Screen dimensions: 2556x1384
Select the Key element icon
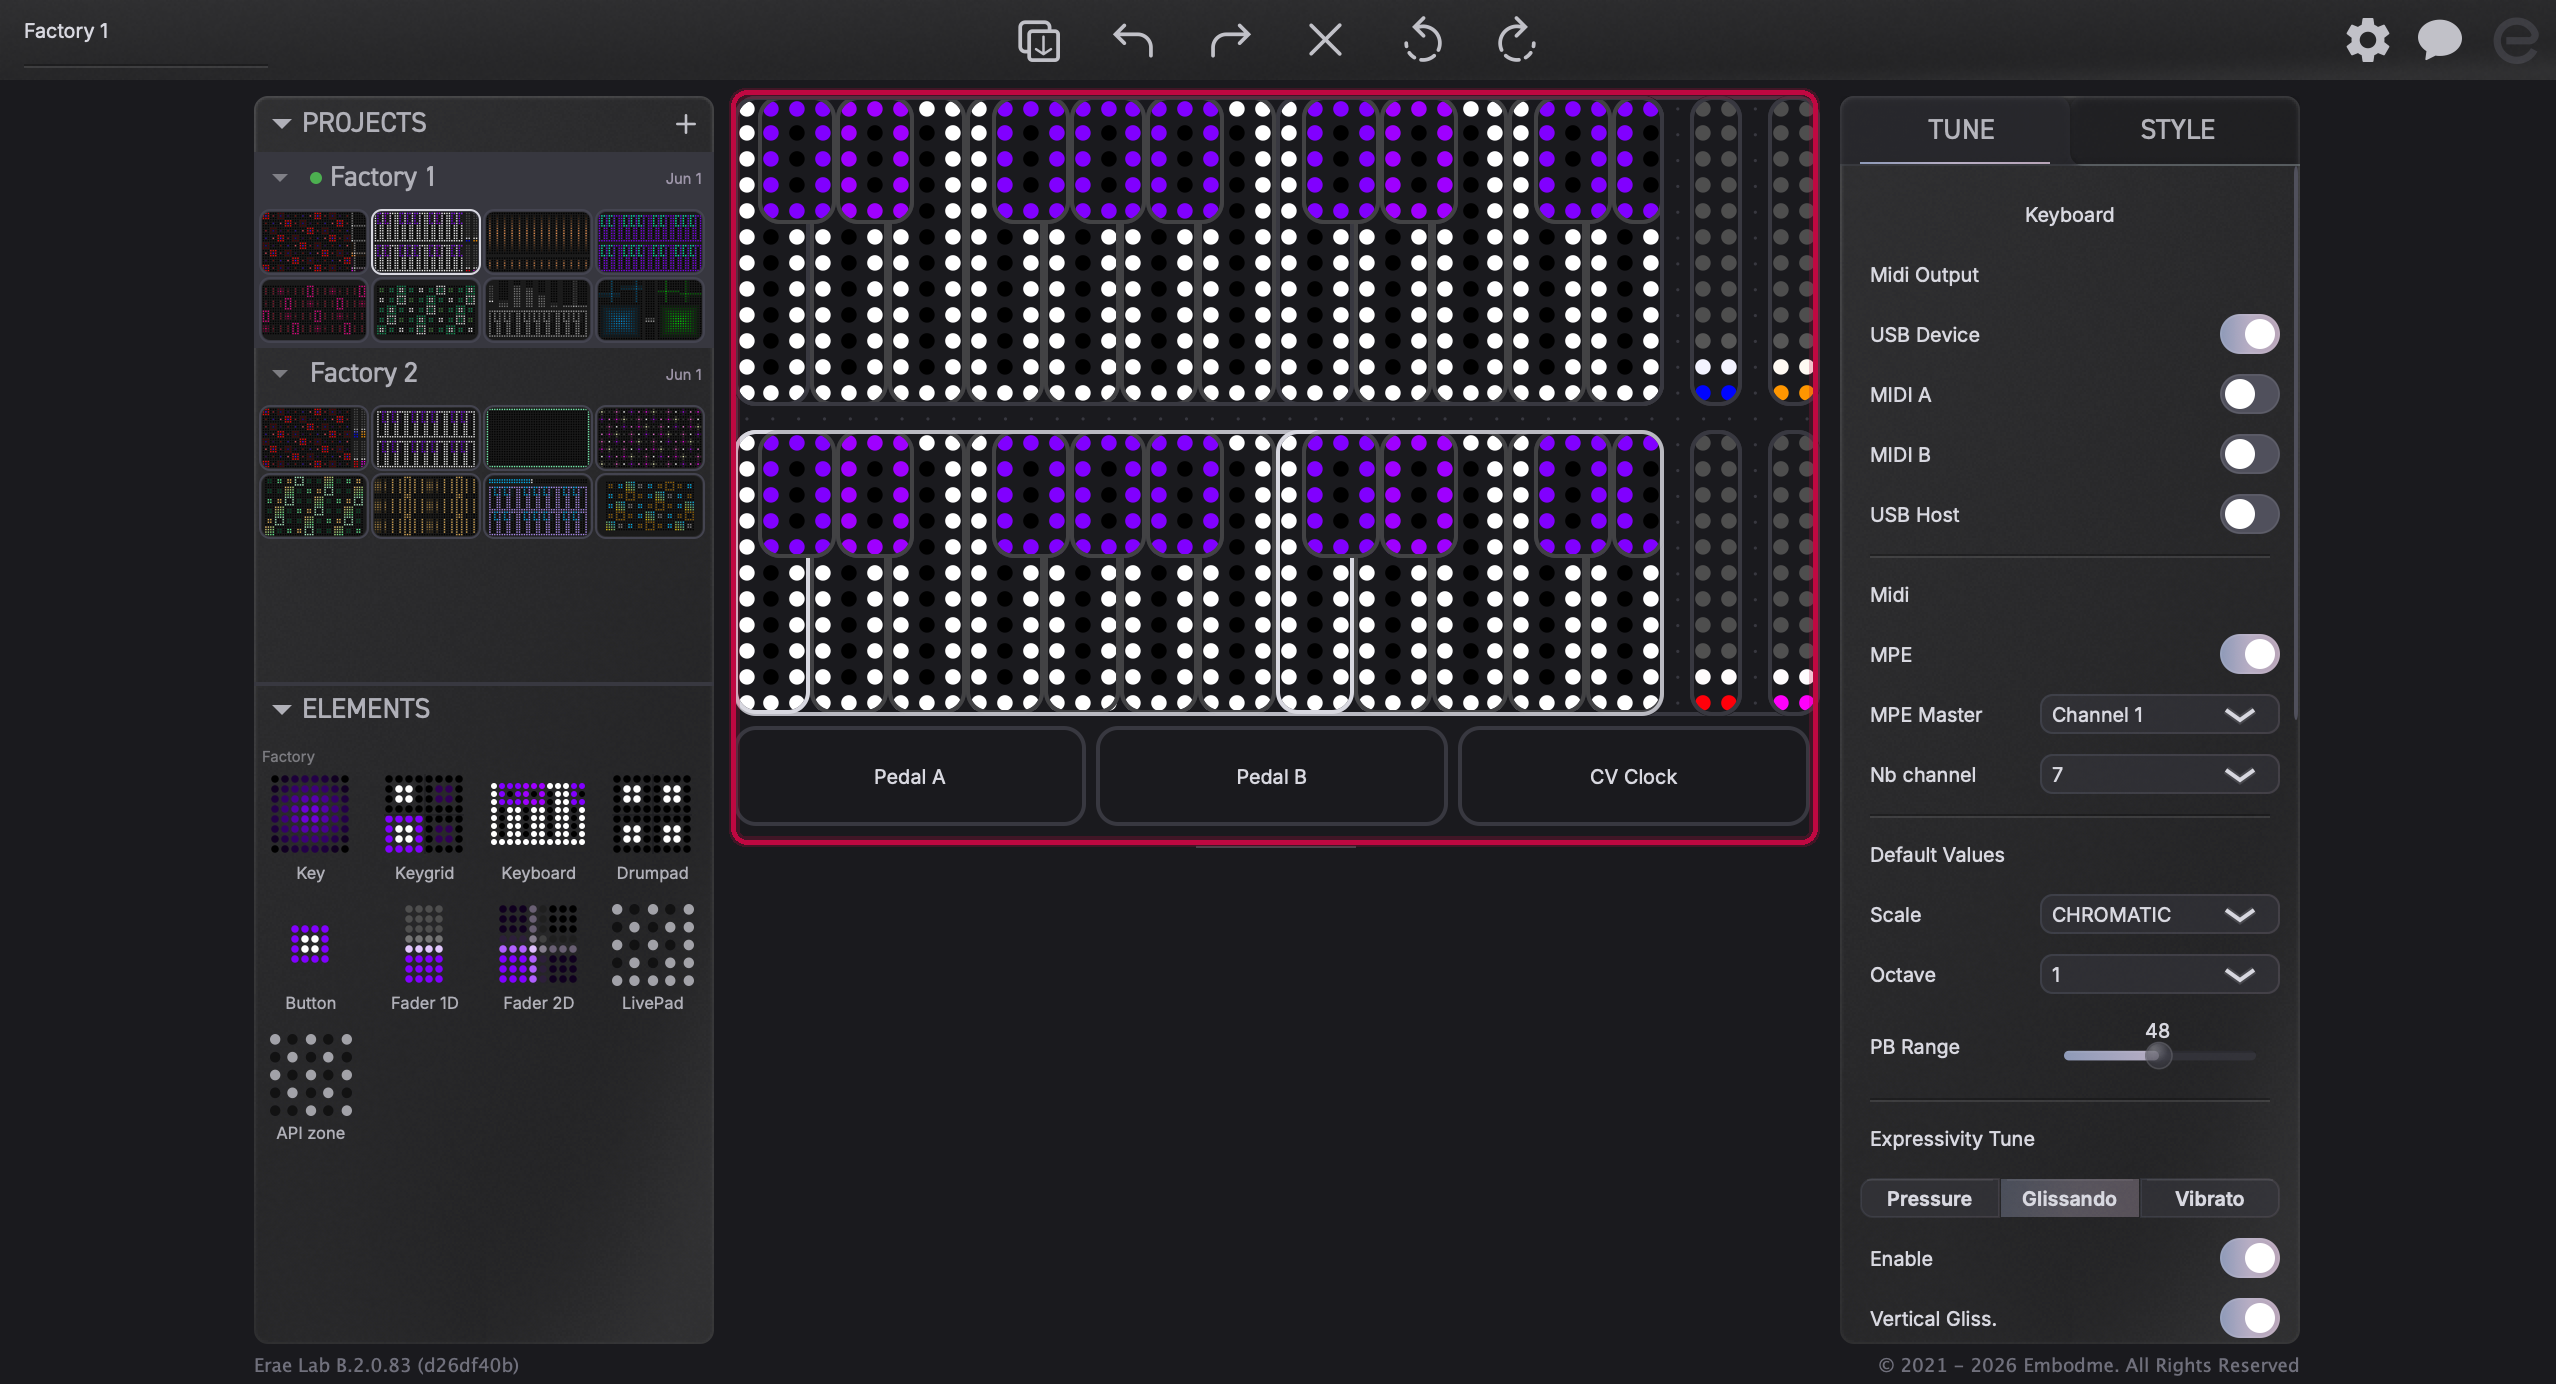(x=310, y=814)
